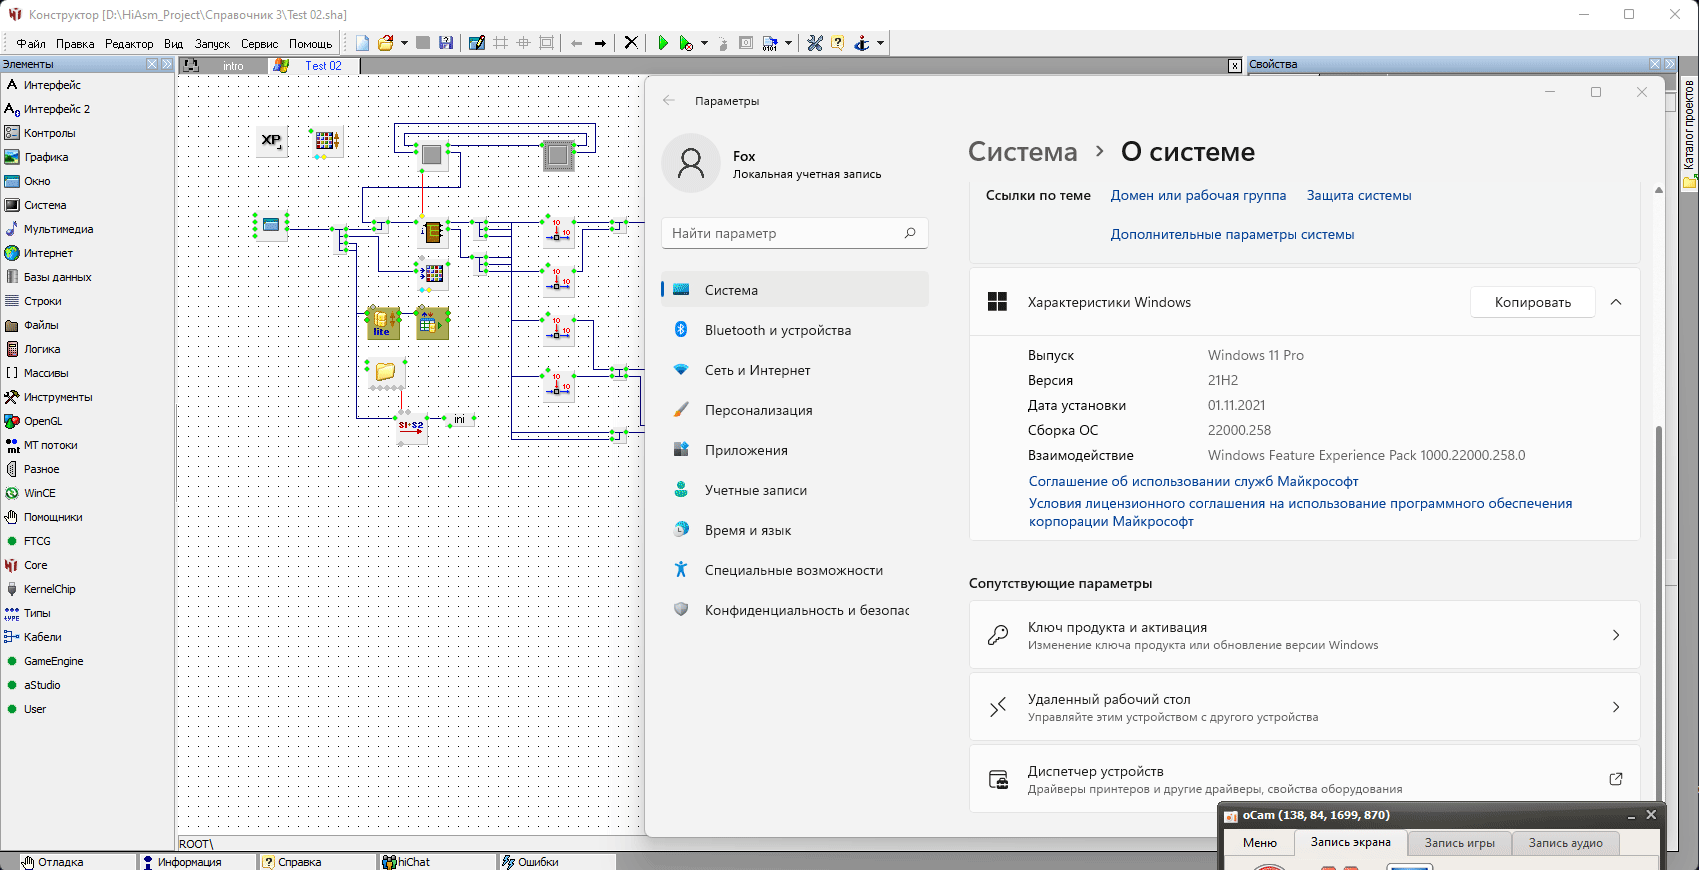Select Сеть и Интернет in settings sidebar
This screenshot has width=1699, height=870.
tap(795, 370)
